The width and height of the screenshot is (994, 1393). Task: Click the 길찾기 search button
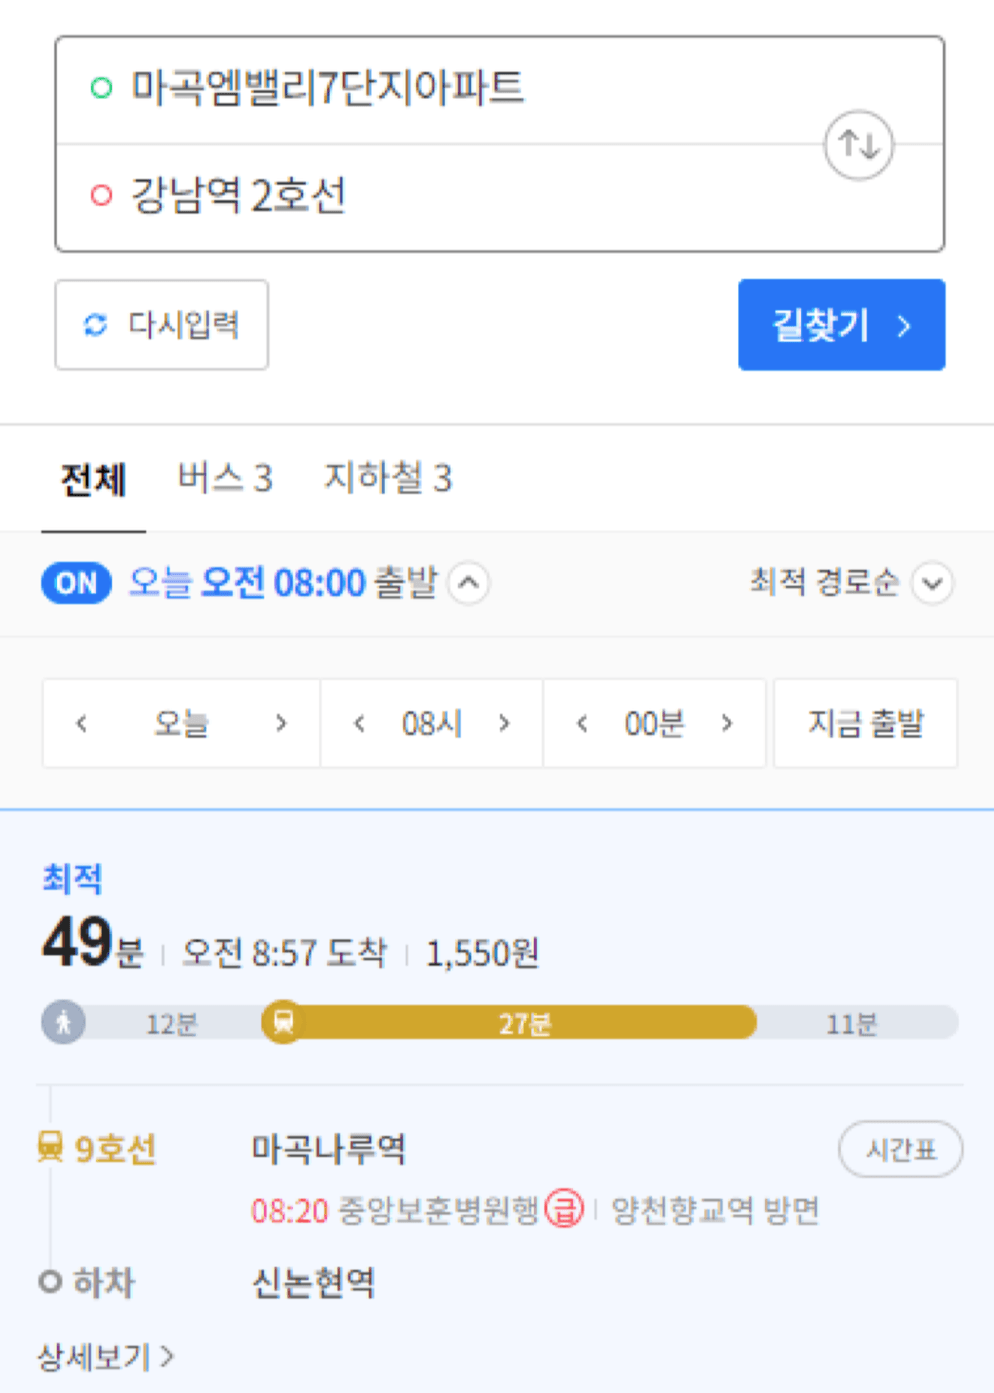[x=842, y=325]
